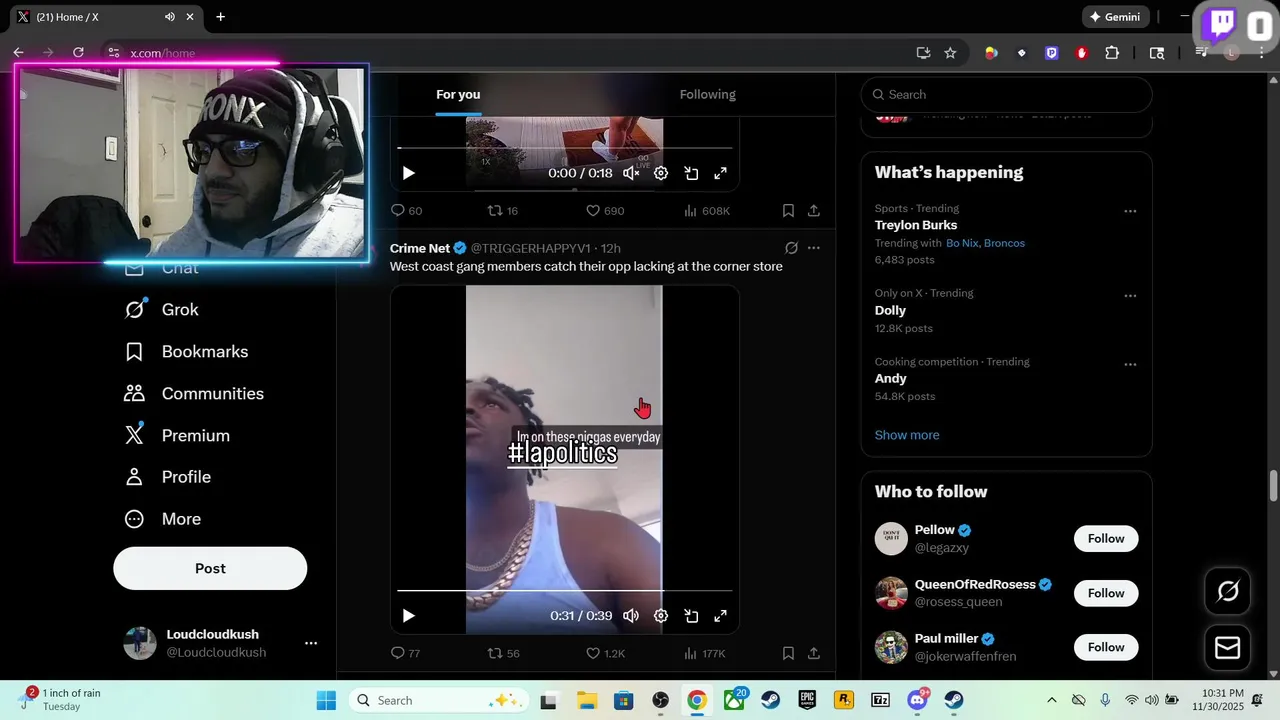Open Loudcloudkush account menu dots

coord(311,643)
